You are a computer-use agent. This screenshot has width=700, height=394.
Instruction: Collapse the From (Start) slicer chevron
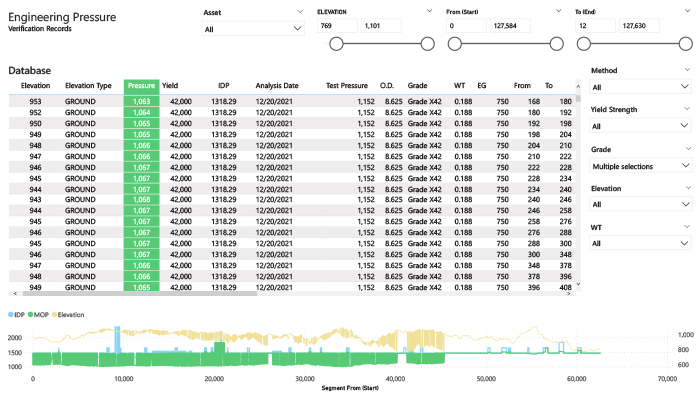558,11
